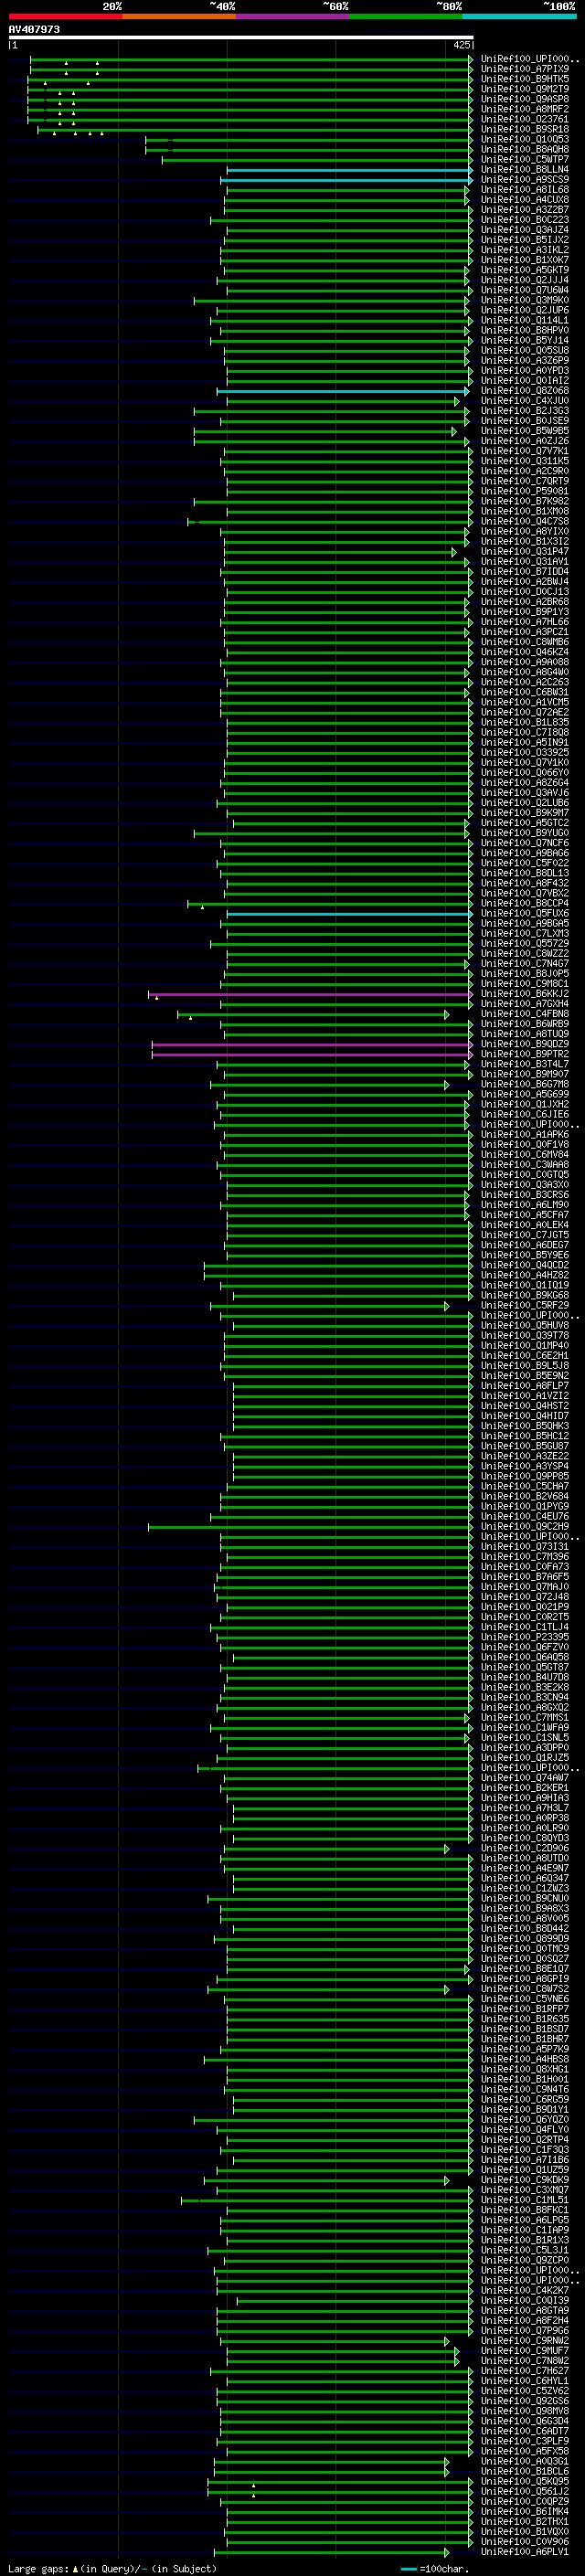Click the red 20% identity legend segment
This screenshot has height=2576, width=585.
(65, 16)
